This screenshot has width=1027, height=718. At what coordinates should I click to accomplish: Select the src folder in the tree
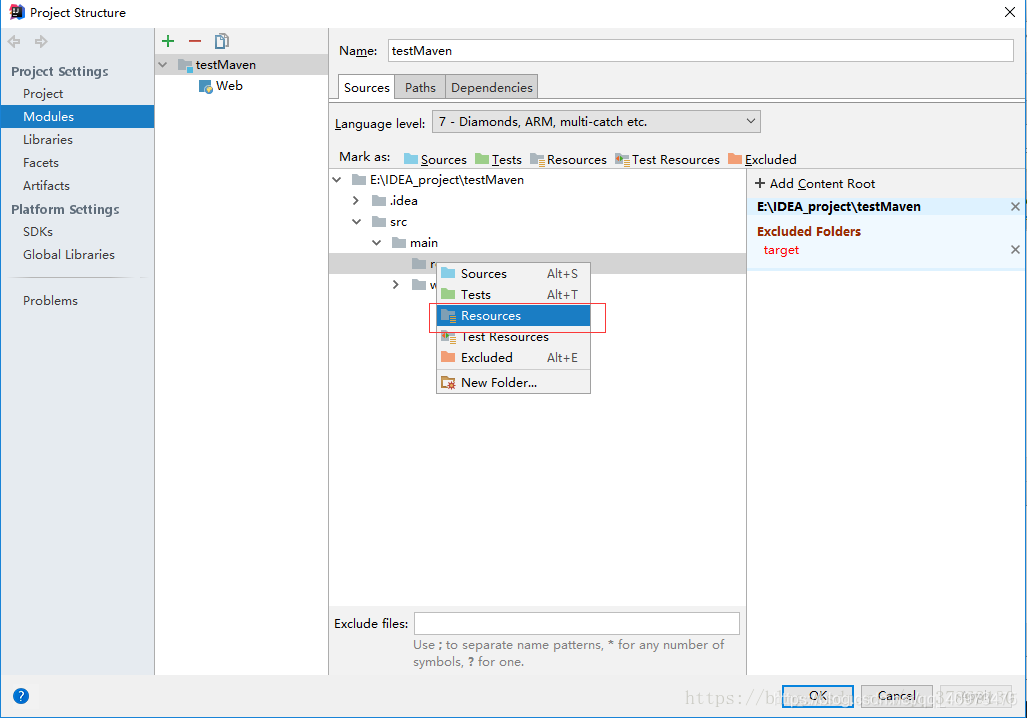click(398, 221)
